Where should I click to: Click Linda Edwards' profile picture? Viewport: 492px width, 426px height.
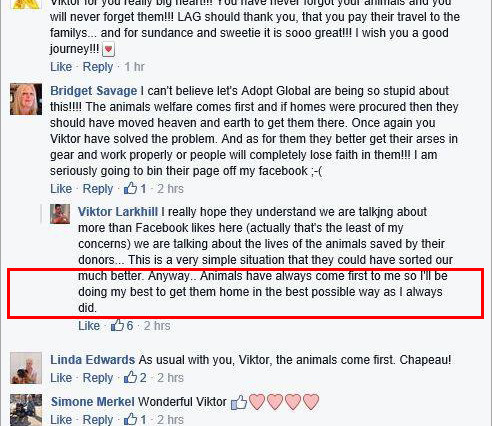tap(26, 368)
